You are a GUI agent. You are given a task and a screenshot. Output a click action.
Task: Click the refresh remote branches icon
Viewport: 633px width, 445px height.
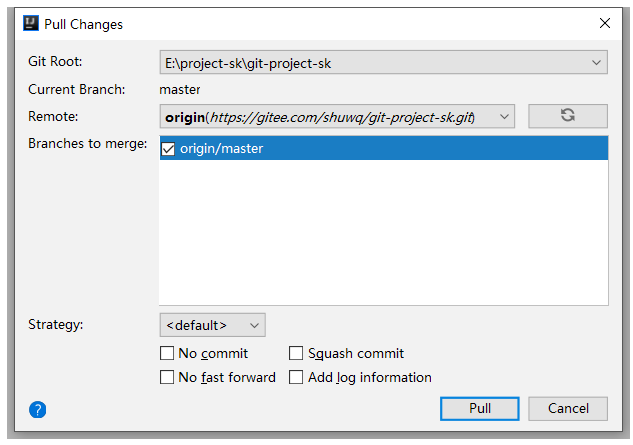(x=568, y=116)
